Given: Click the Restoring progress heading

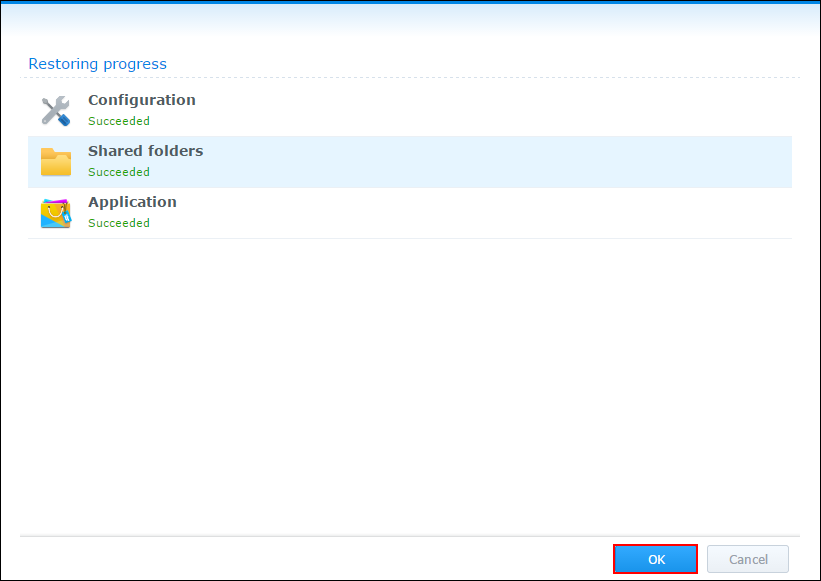Looking at the screenshot, I should pos(97,64).
